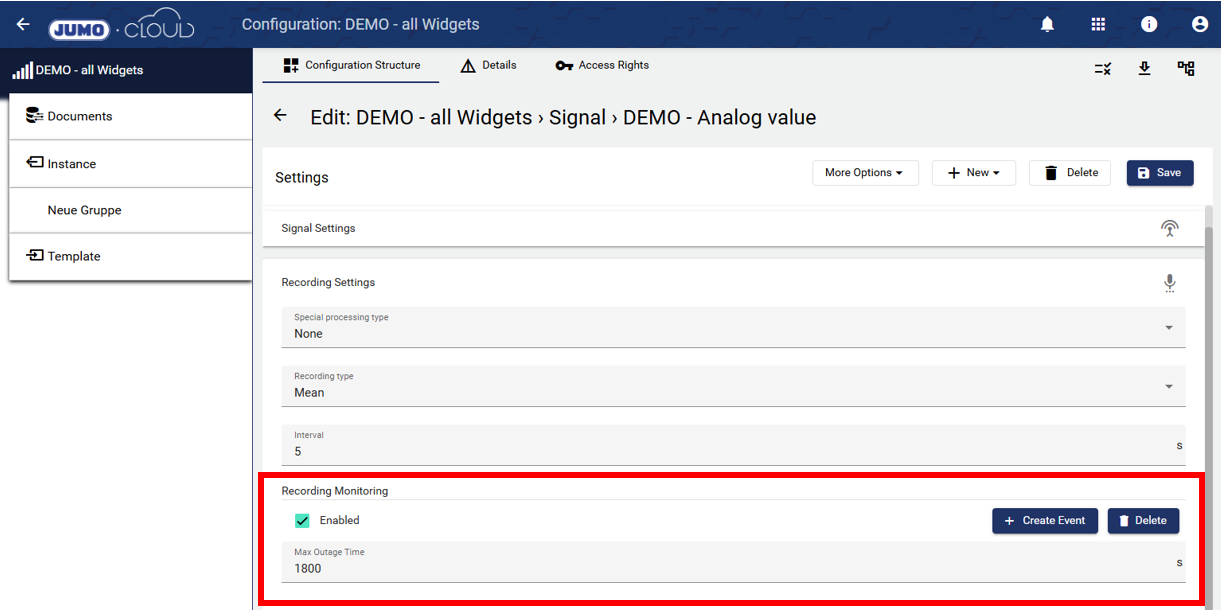Uncheck the Enabled recording monitoring checkbox
This screenshot has width=1221, height=612.
303,520
